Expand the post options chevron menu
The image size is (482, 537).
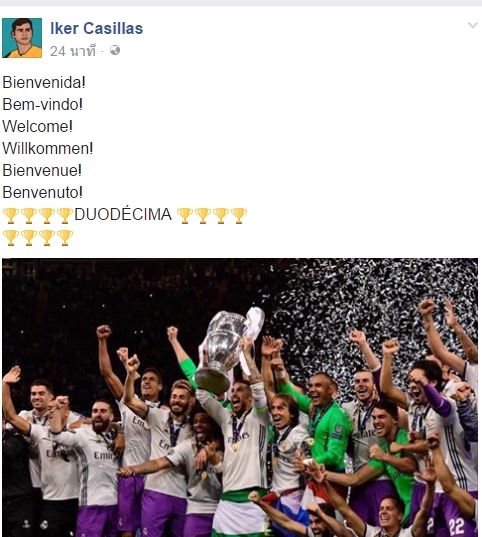pos(473,25)
